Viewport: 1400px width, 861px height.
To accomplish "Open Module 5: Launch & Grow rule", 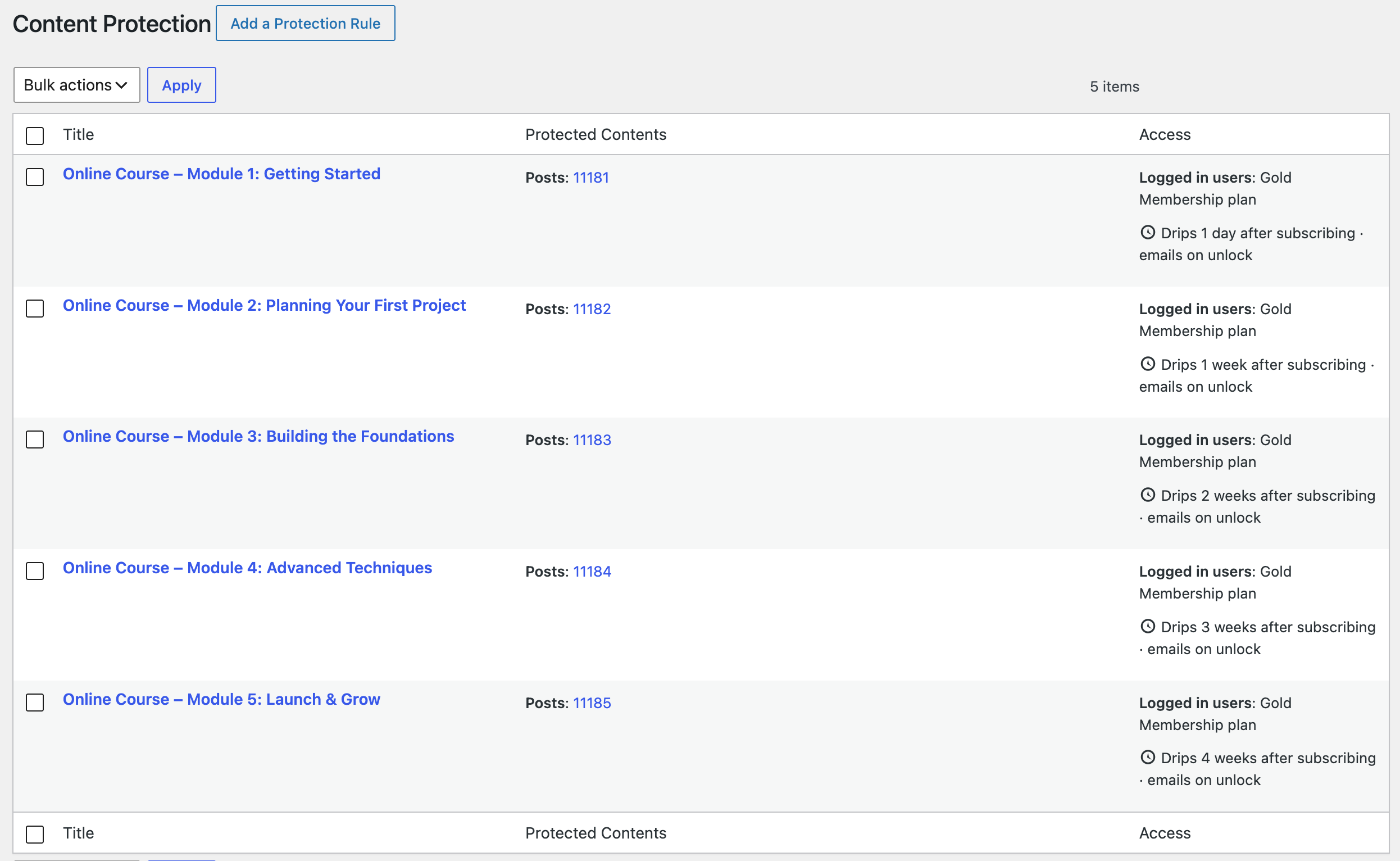I will tap(222, 699).
